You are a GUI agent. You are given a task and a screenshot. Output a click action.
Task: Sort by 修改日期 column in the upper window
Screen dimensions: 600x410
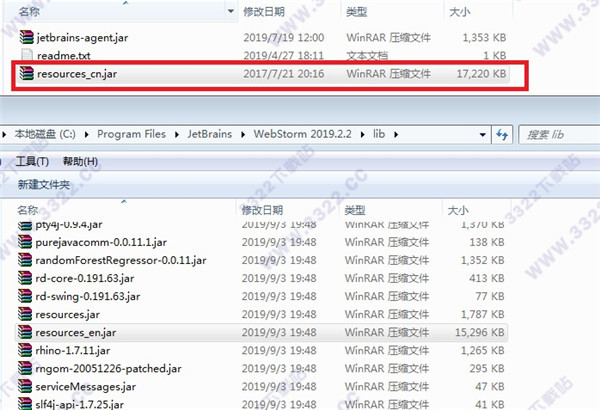(264, 12)
